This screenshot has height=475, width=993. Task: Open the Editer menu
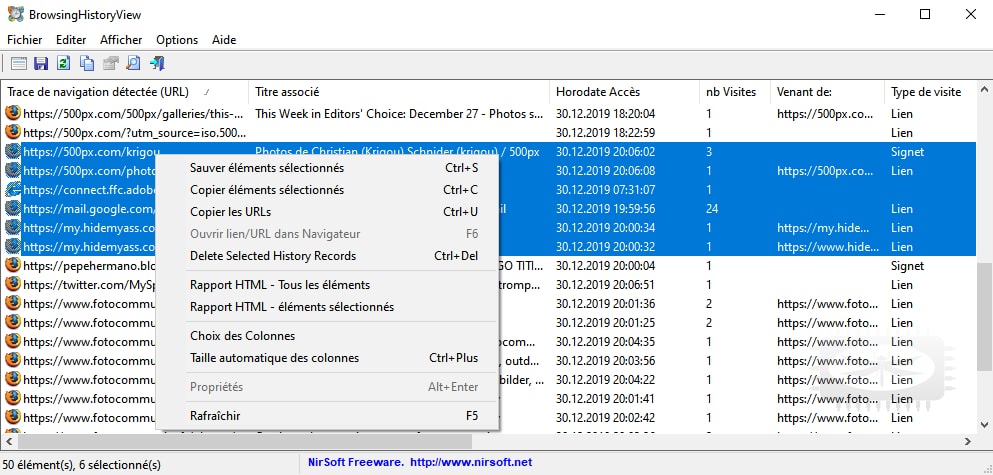[x=71, y=40]
